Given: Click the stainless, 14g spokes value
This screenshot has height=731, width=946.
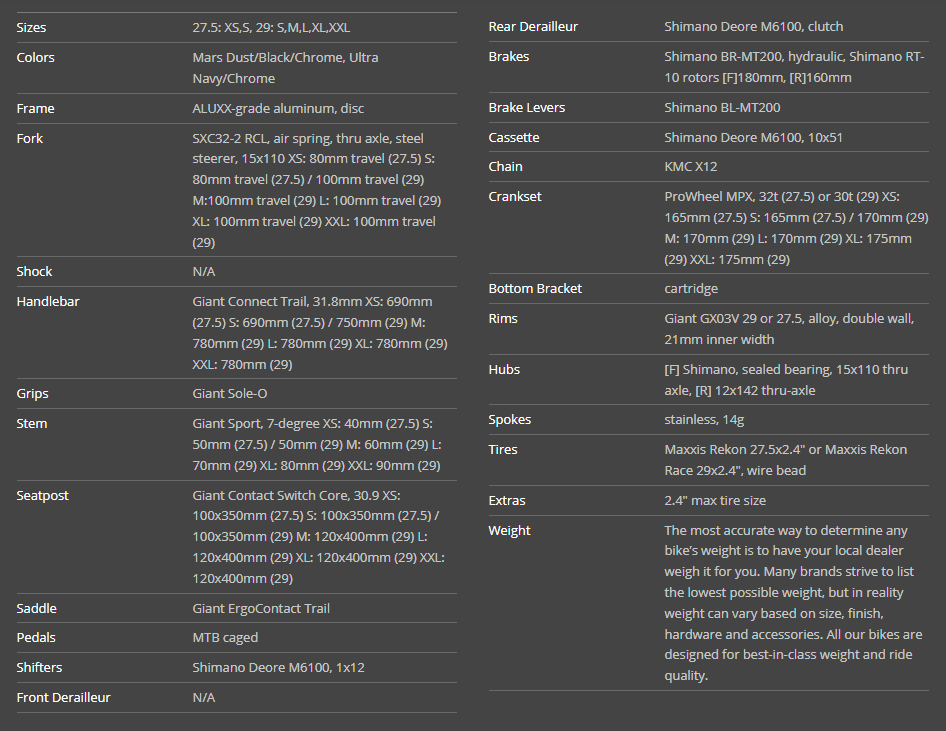Looking at the screenshot, I should 705,419.
